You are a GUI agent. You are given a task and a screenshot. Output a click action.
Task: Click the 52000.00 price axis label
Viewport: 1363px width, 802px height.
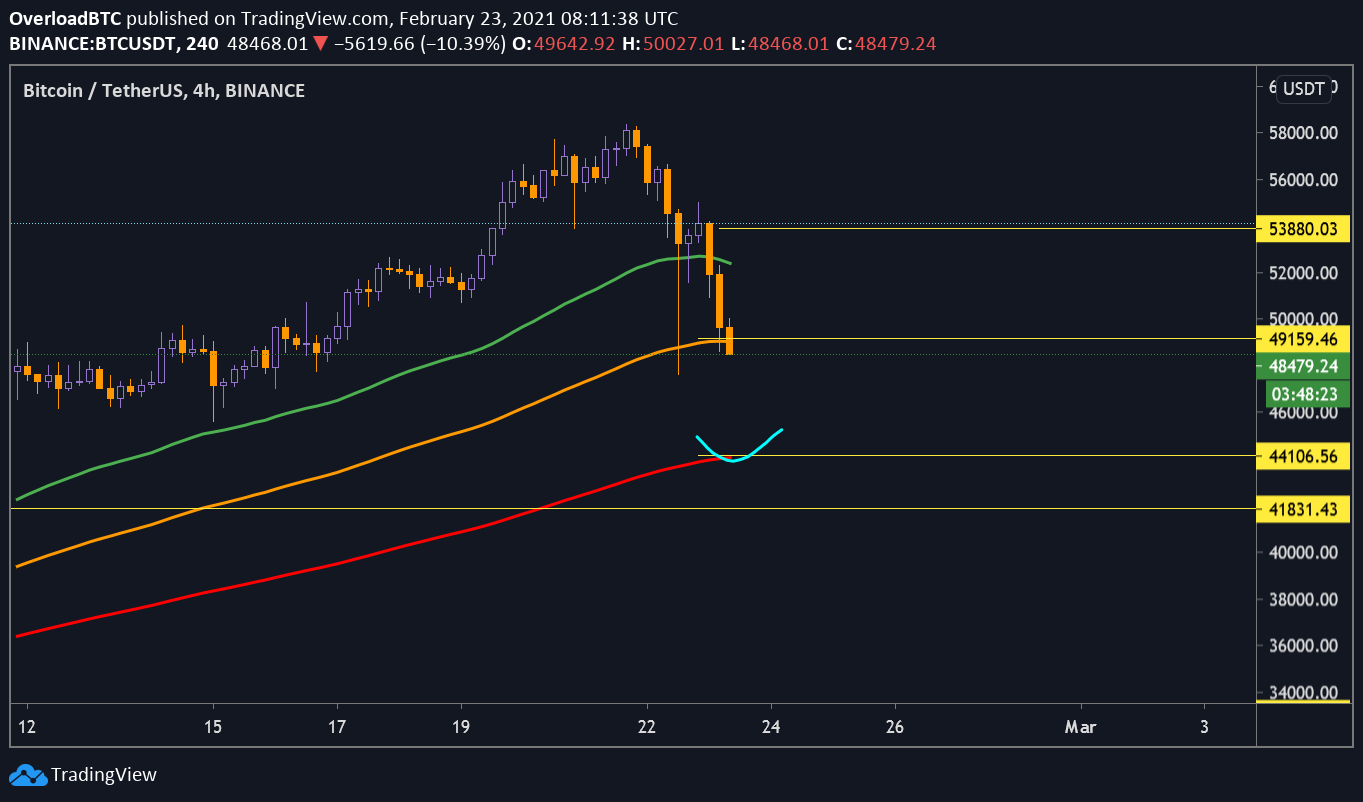pos(1303,272)
